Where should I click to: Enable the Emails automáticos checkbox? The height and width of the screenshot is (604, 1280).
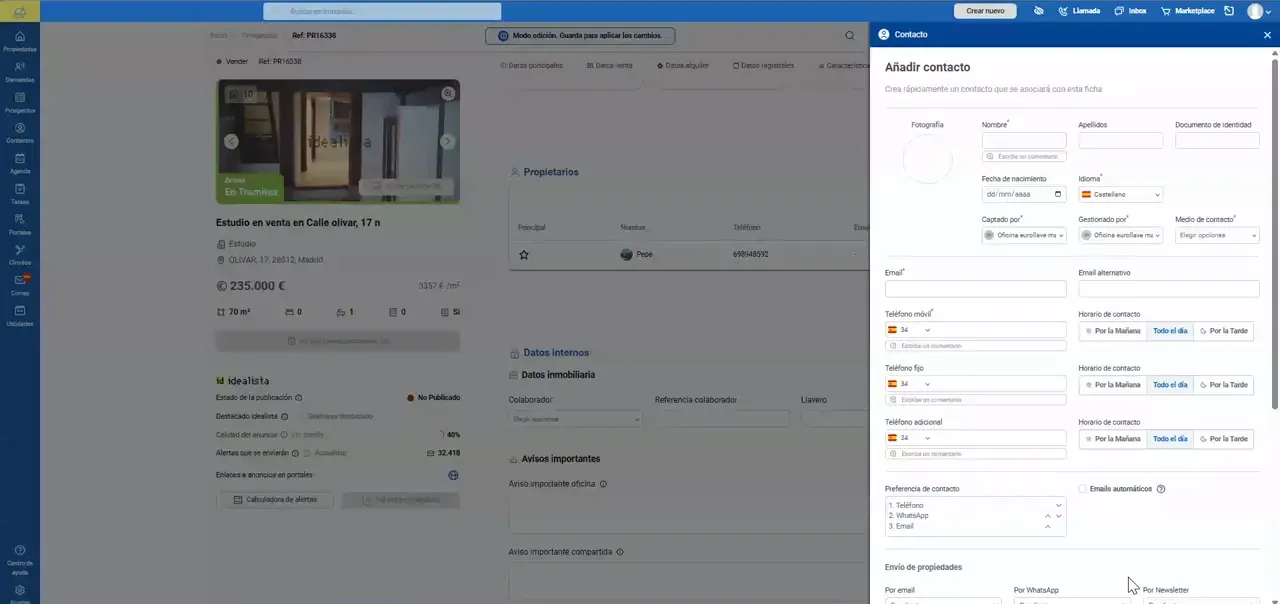click(1083, 489)
